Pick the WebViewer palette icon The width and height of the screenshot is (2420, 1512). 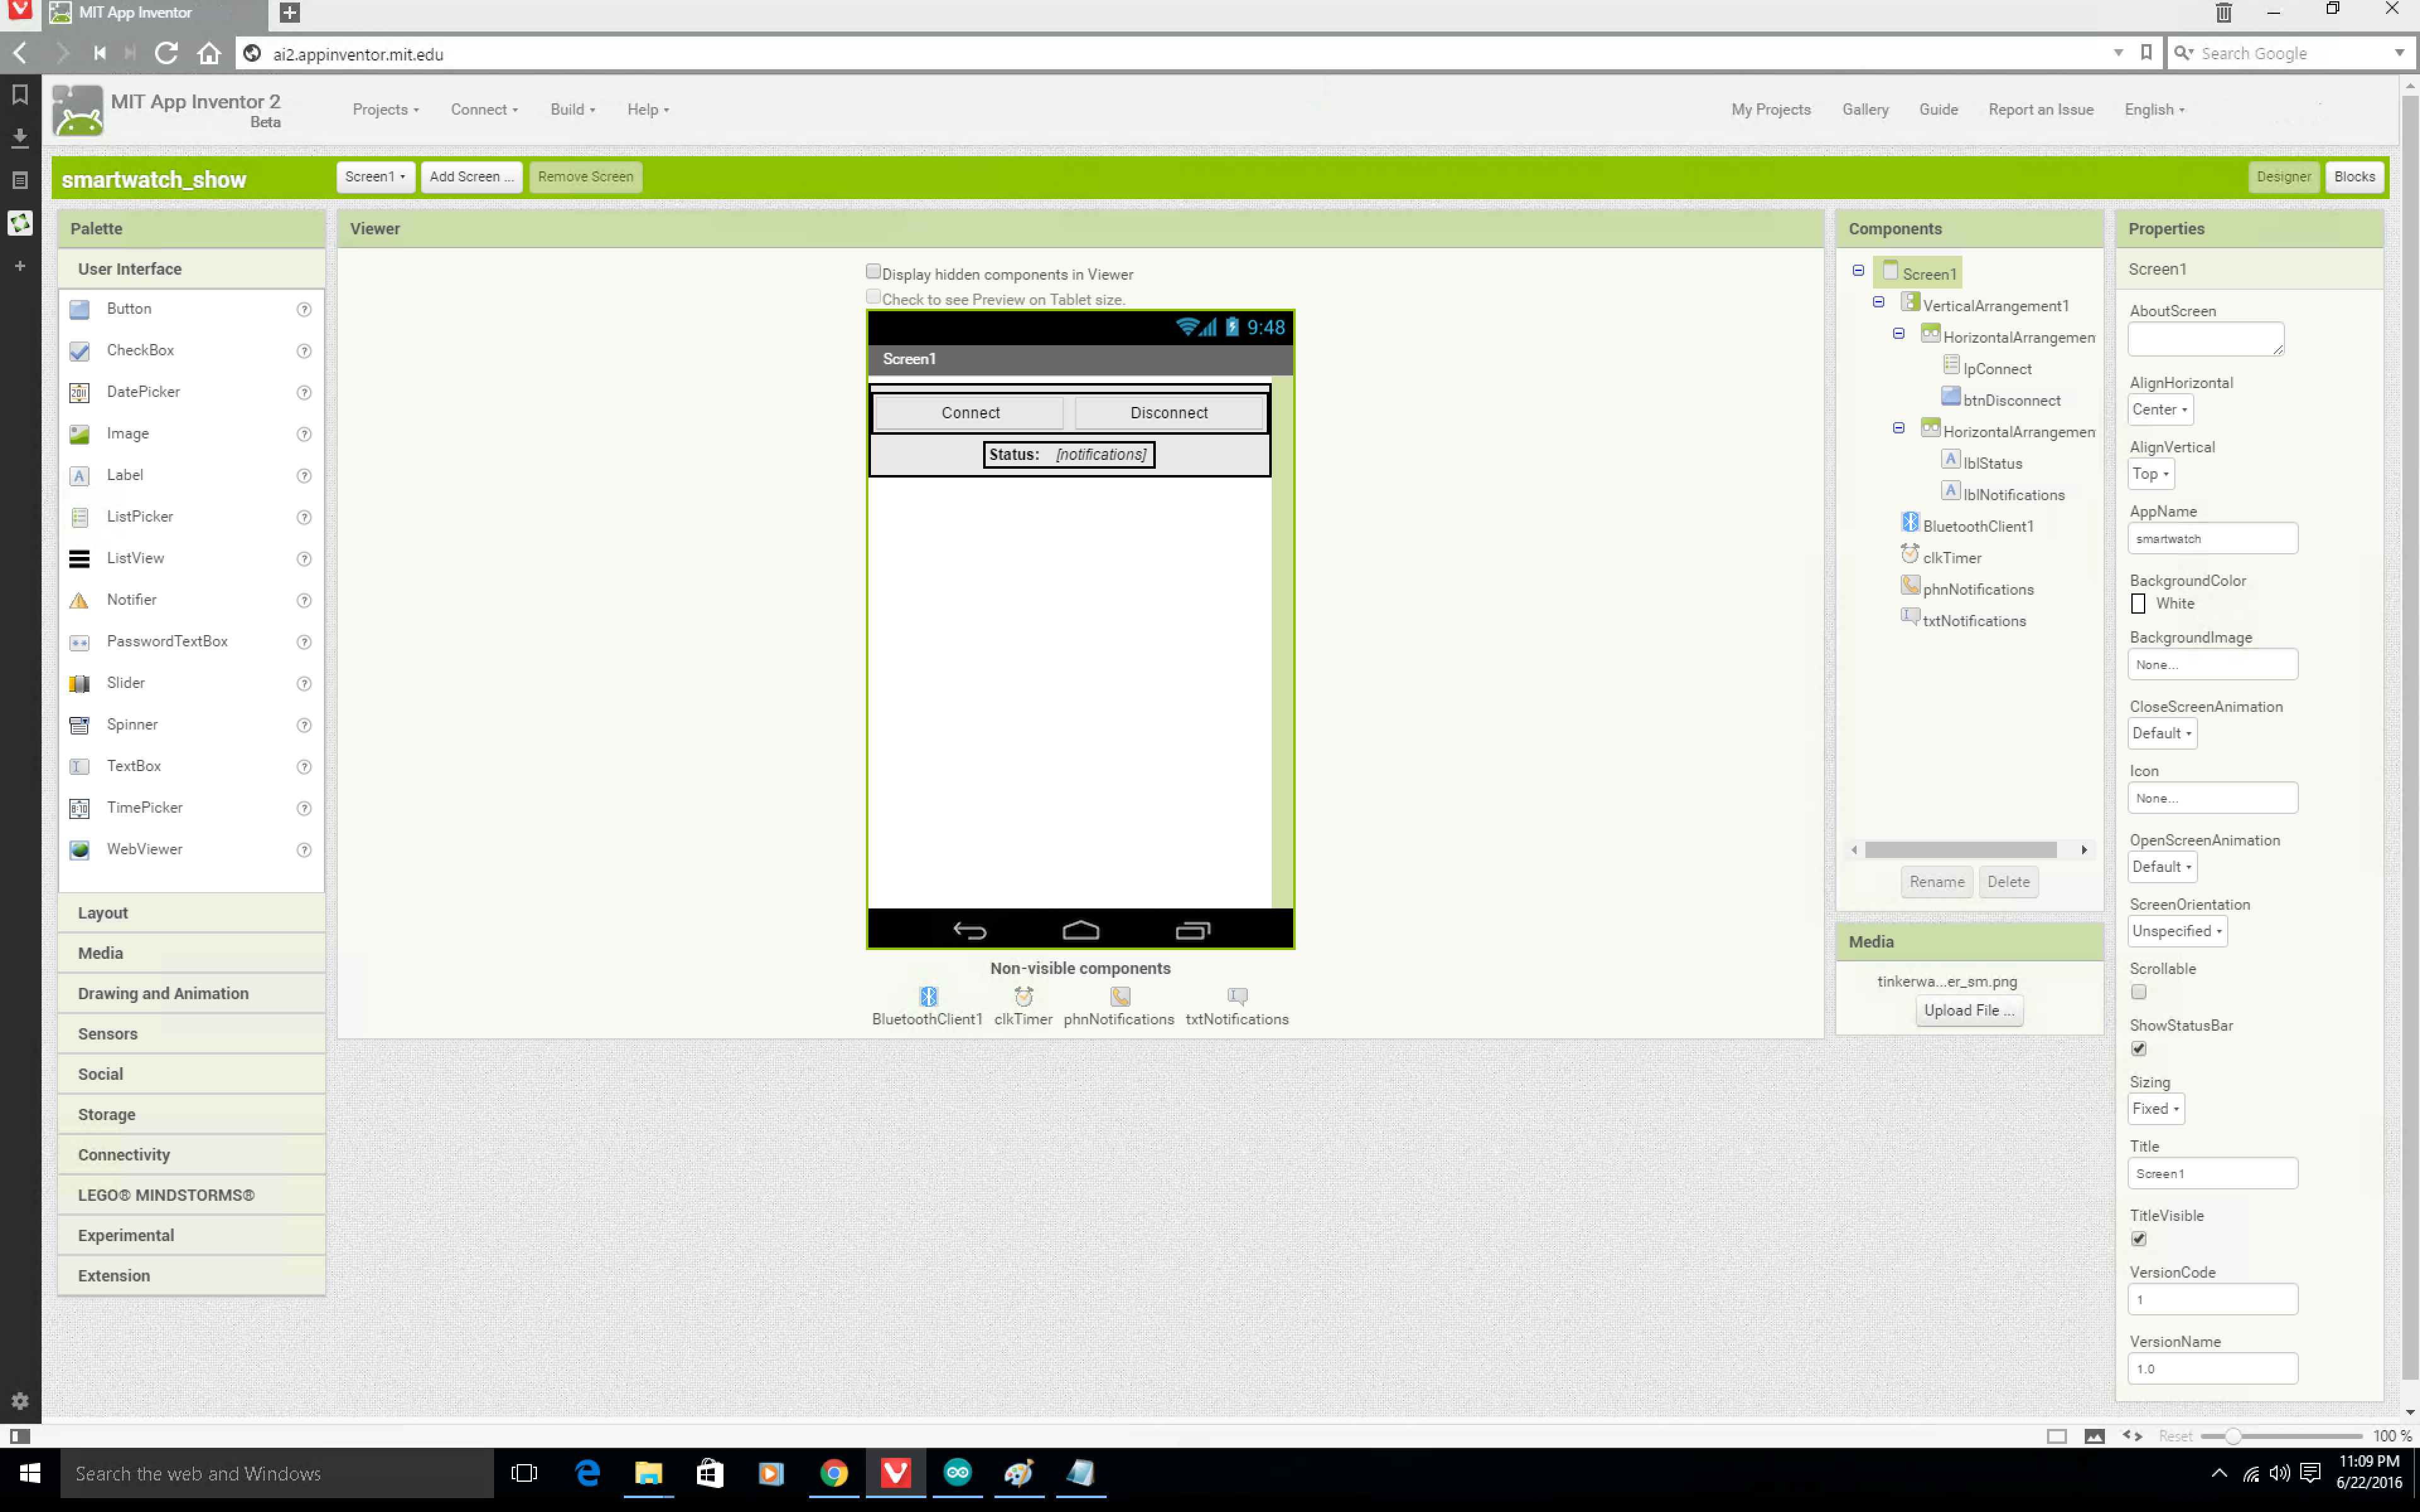[80, 849]
